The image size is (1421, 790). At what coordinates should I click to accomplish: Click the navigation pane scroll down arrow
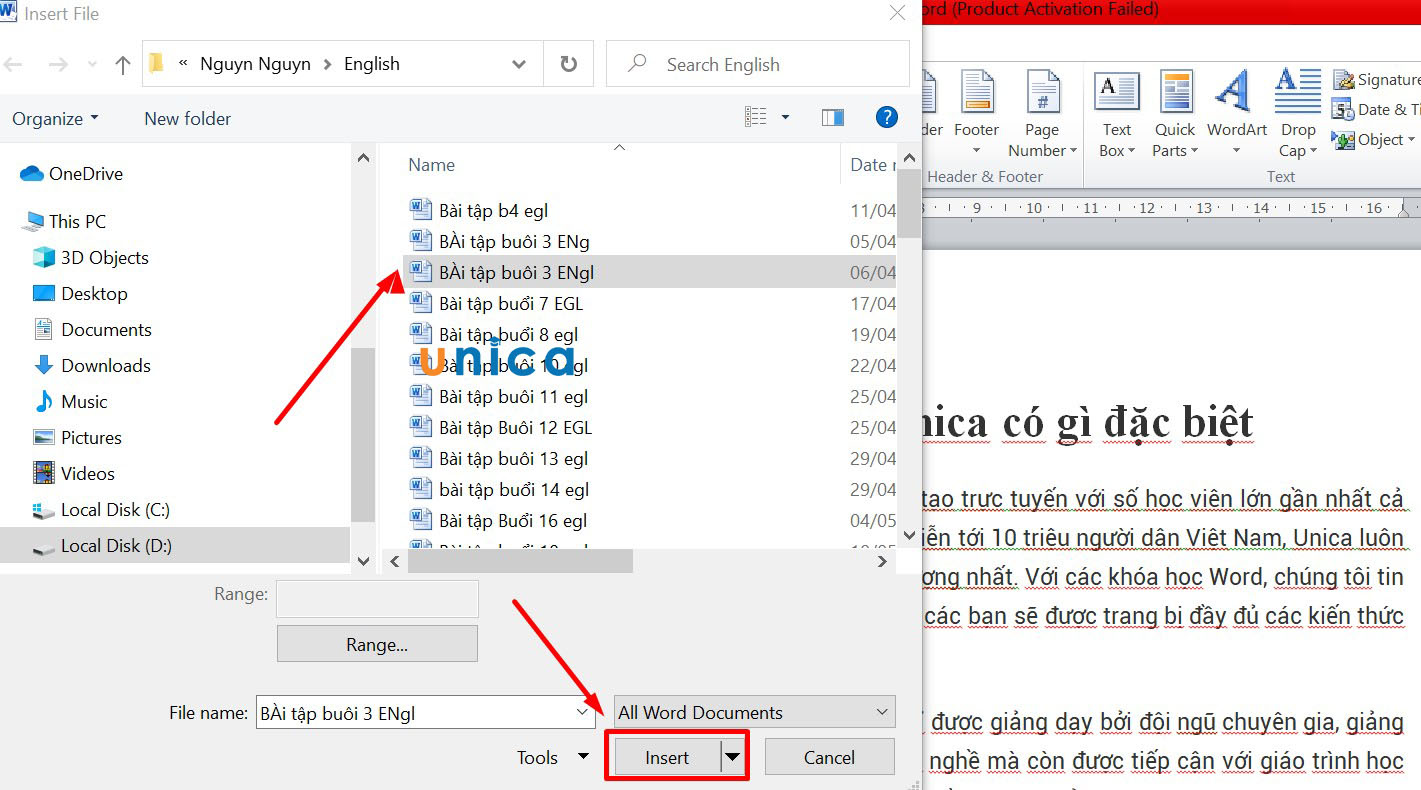(364, 561)
